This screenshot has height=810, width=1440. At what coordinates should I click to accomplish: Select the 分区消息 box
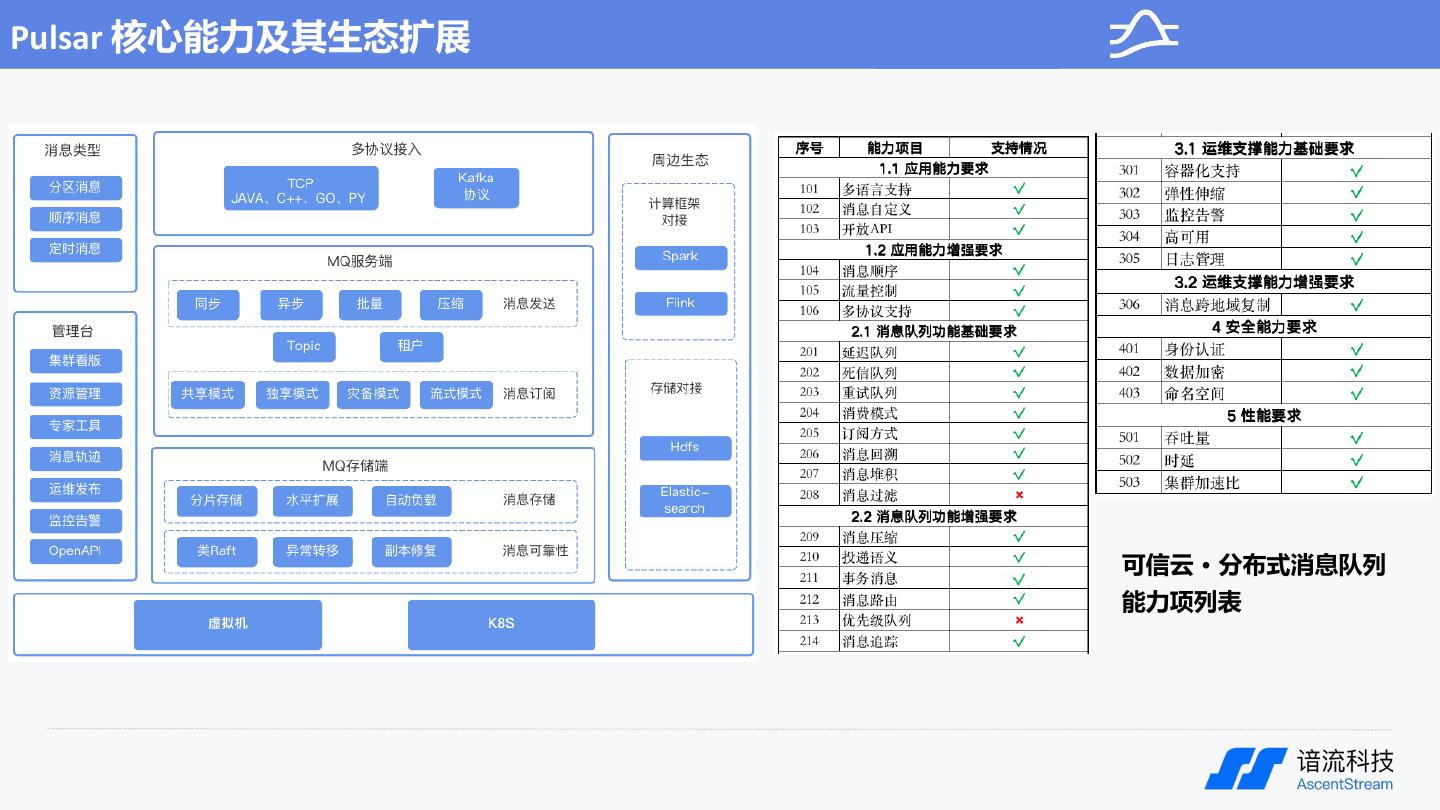[75, 188]
